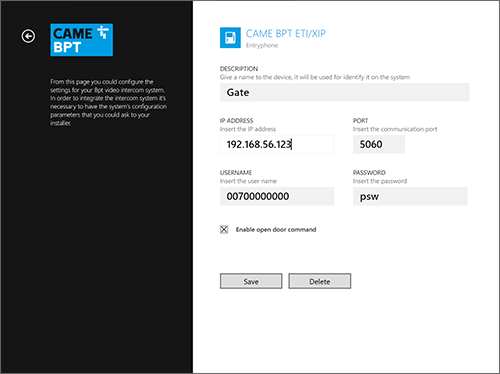The height and width of the screenshot is (374, 500).
Task: Click the 'Insert the communication port' hint
Action: click(x=395, y=129)
